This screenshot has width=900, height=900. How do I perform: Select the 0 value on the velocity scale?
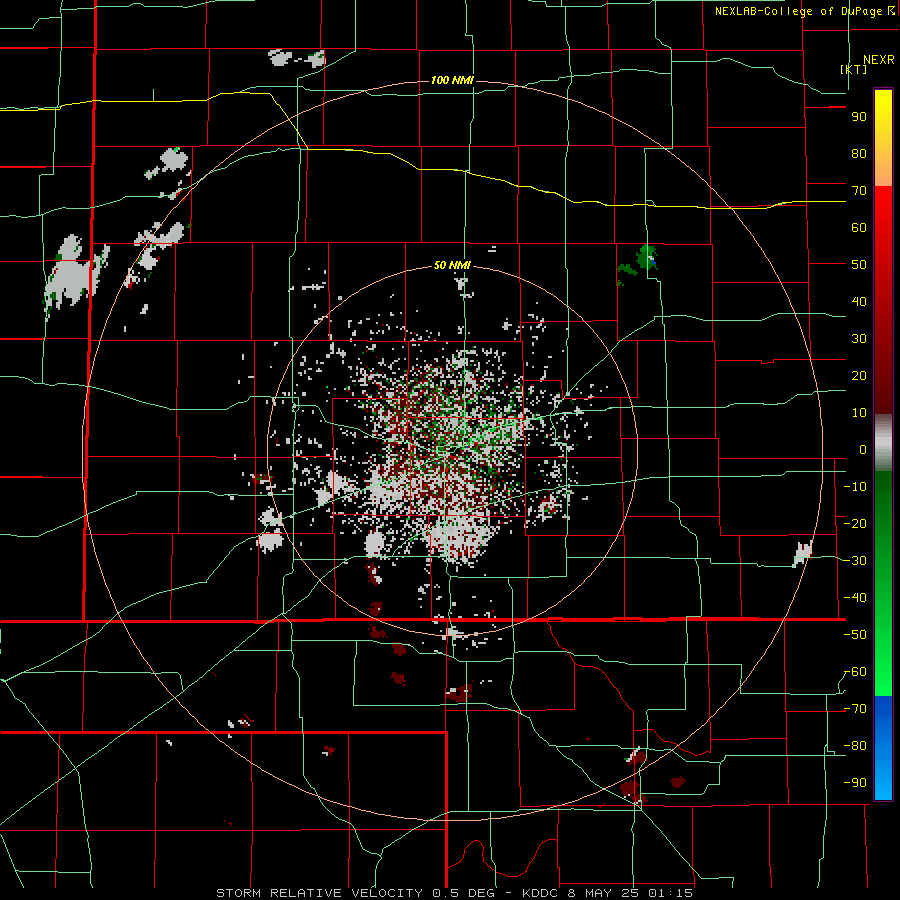[x=863, y=449]
